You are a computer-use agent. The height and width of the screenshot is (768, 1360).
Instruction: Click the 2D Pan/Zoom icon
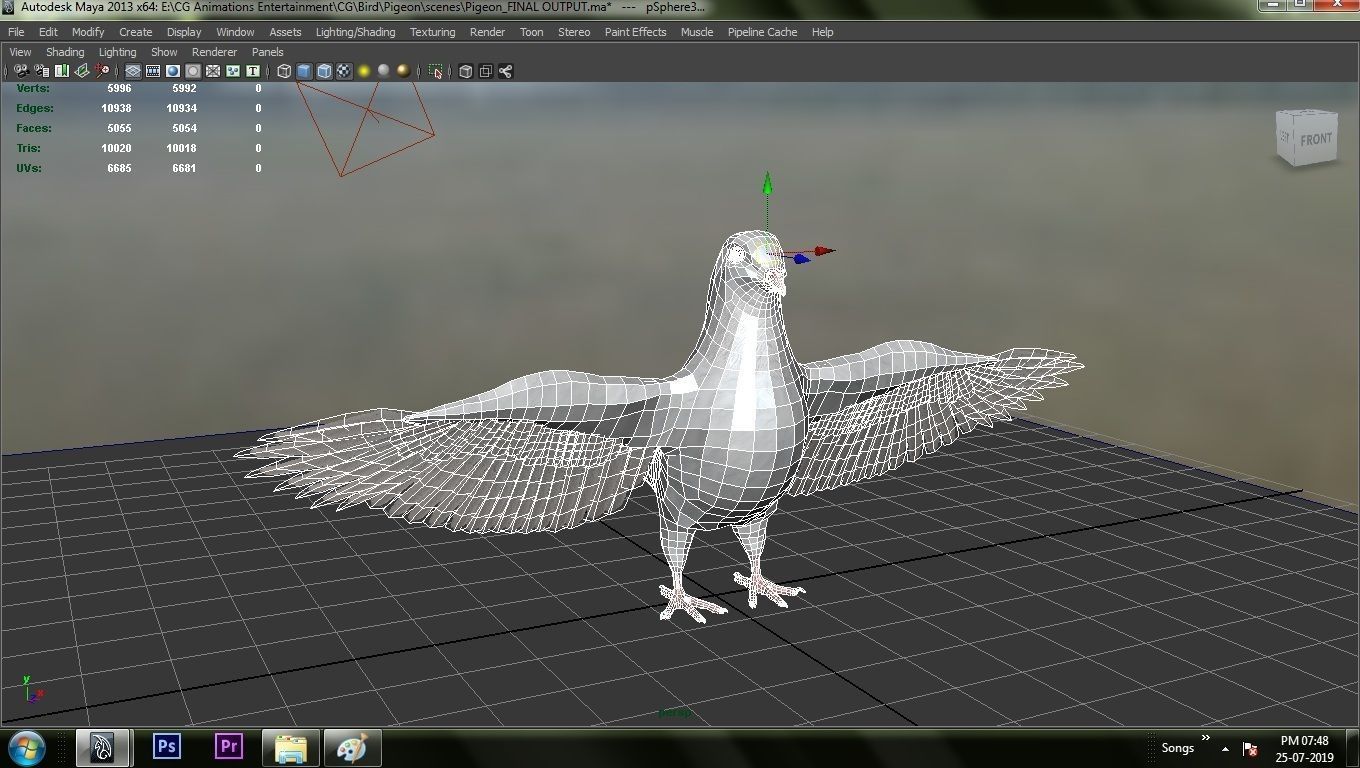102,71
